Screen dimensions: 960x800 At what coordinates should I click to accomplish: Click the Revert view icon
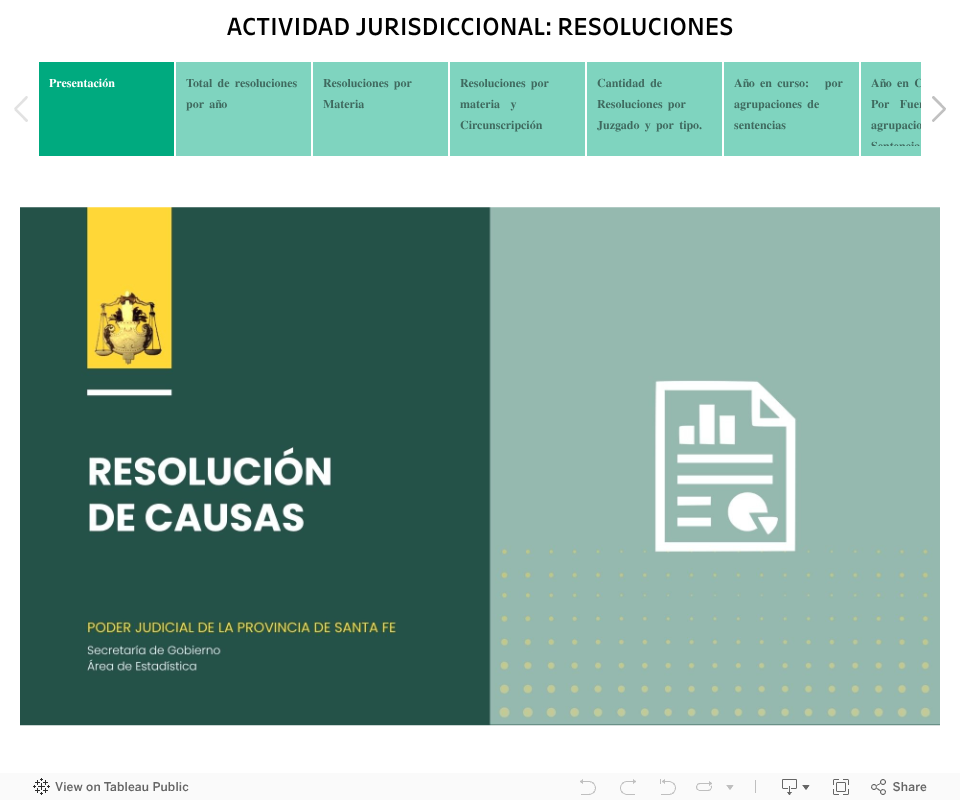[x=667, y=787]
